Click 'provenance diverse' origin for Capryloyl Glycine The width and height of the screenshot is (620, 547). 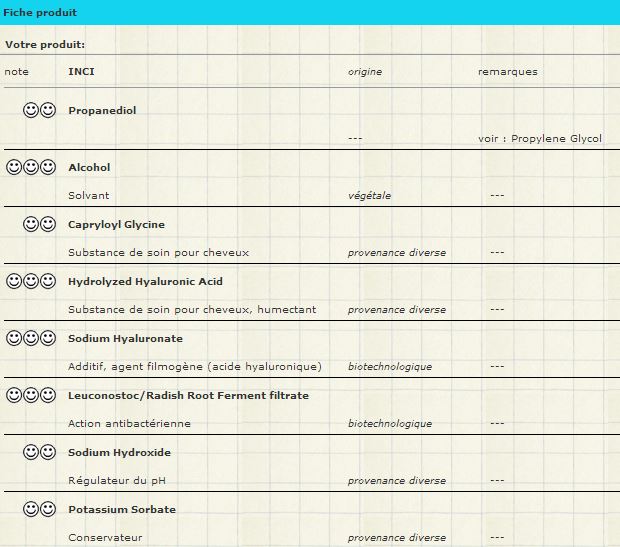point(397,253)
